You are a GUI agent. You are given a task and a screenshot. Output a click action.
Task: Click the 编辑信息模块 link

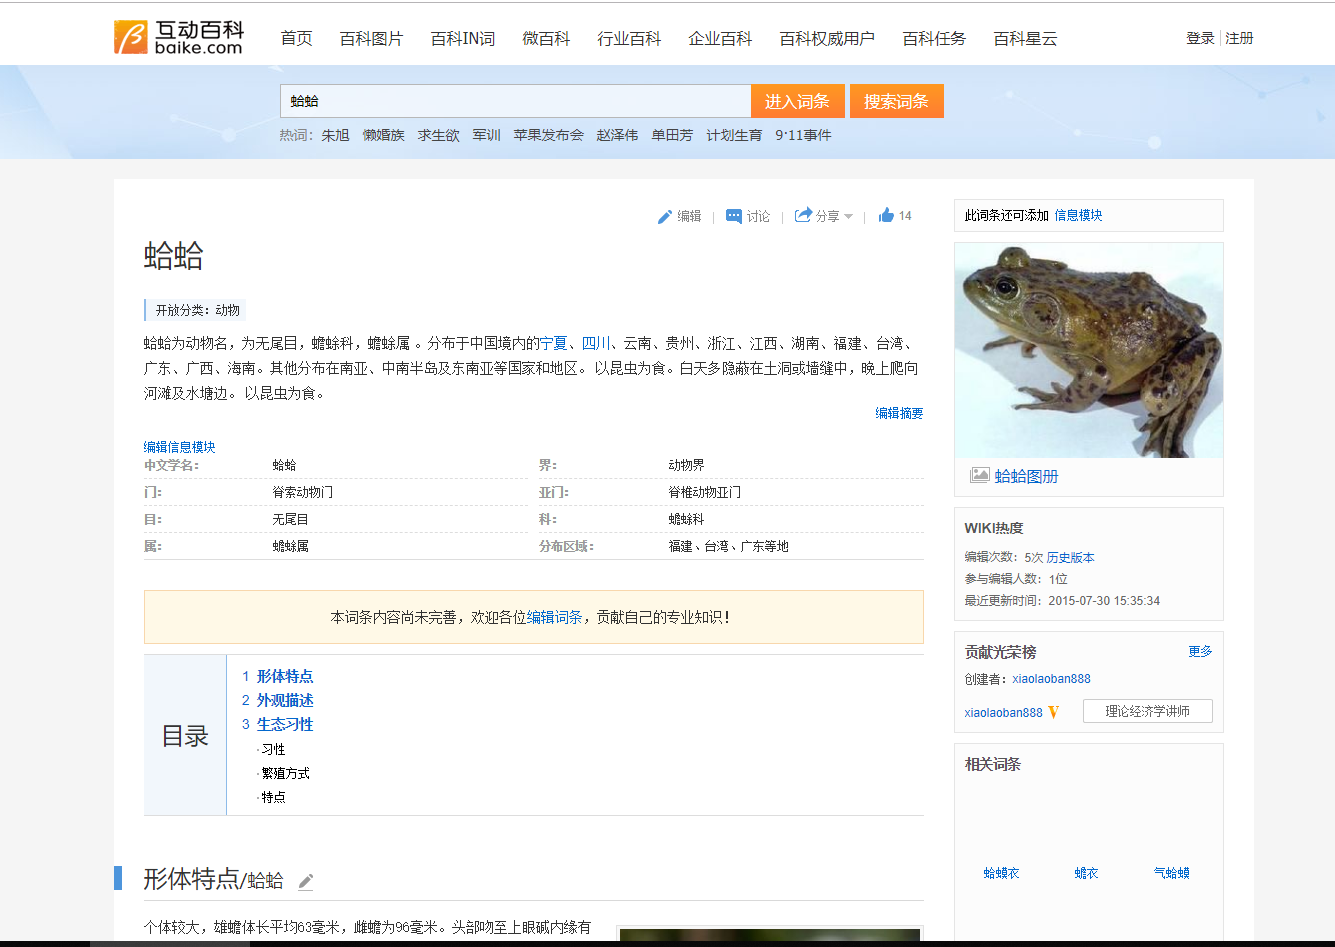tap(180, 447)
